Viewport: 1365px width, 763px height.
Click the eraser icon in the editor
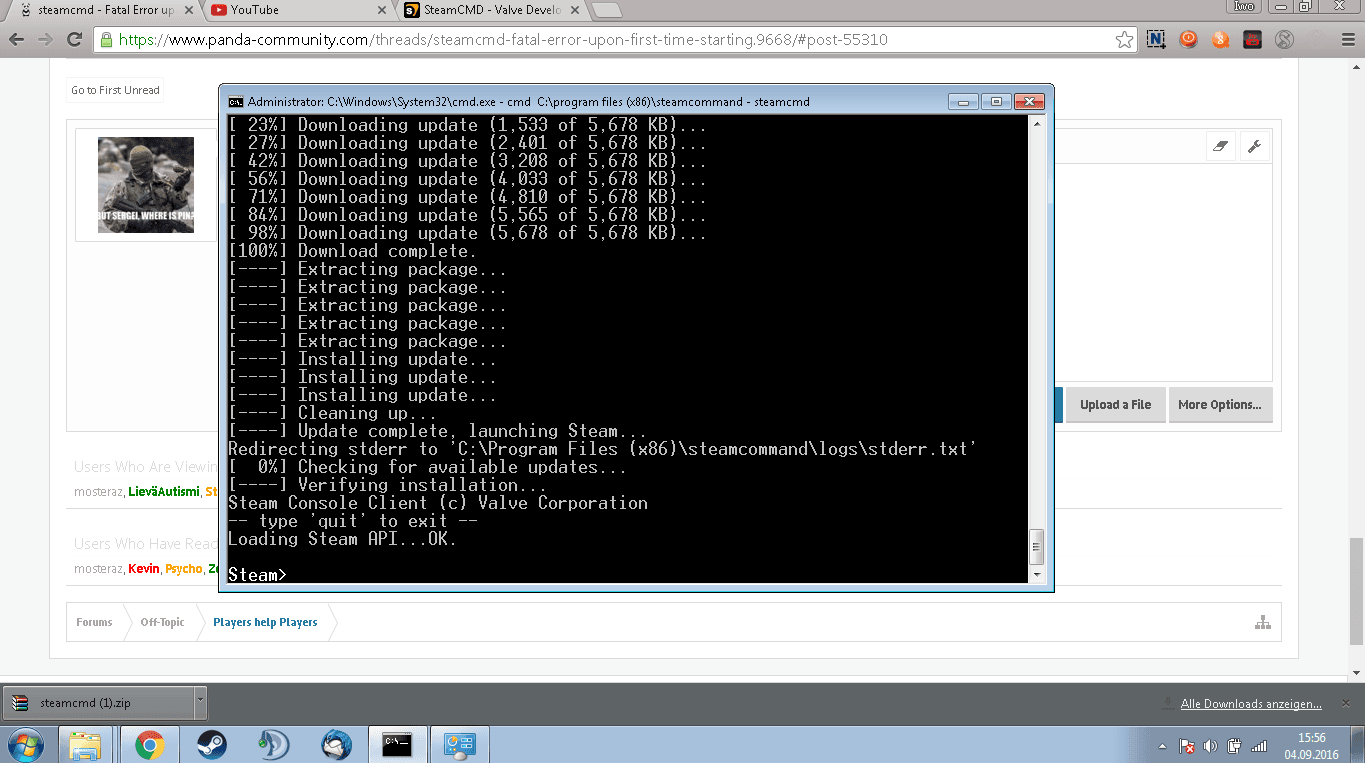(x=1220, y=146)
